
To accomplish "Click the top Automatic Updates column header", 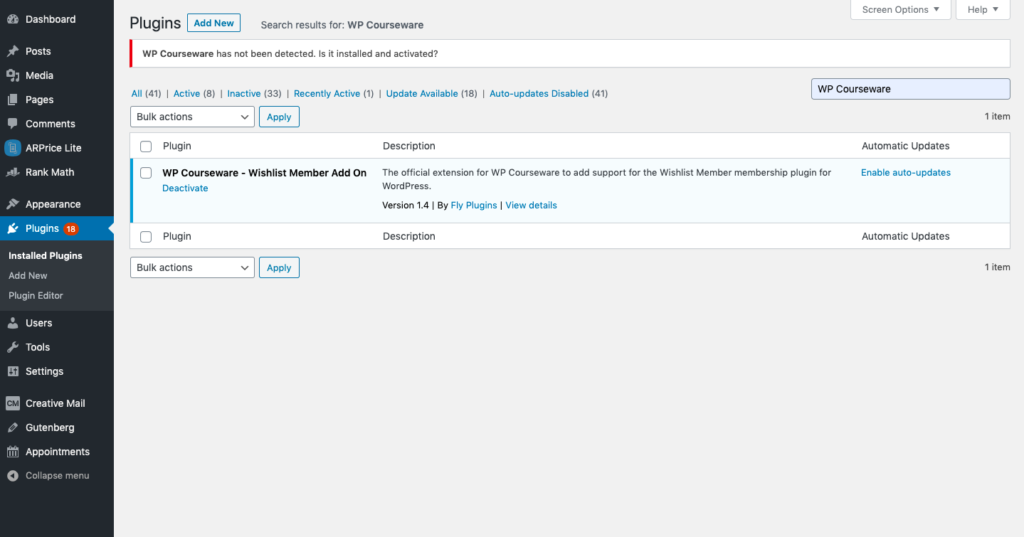I will point(905,146).
